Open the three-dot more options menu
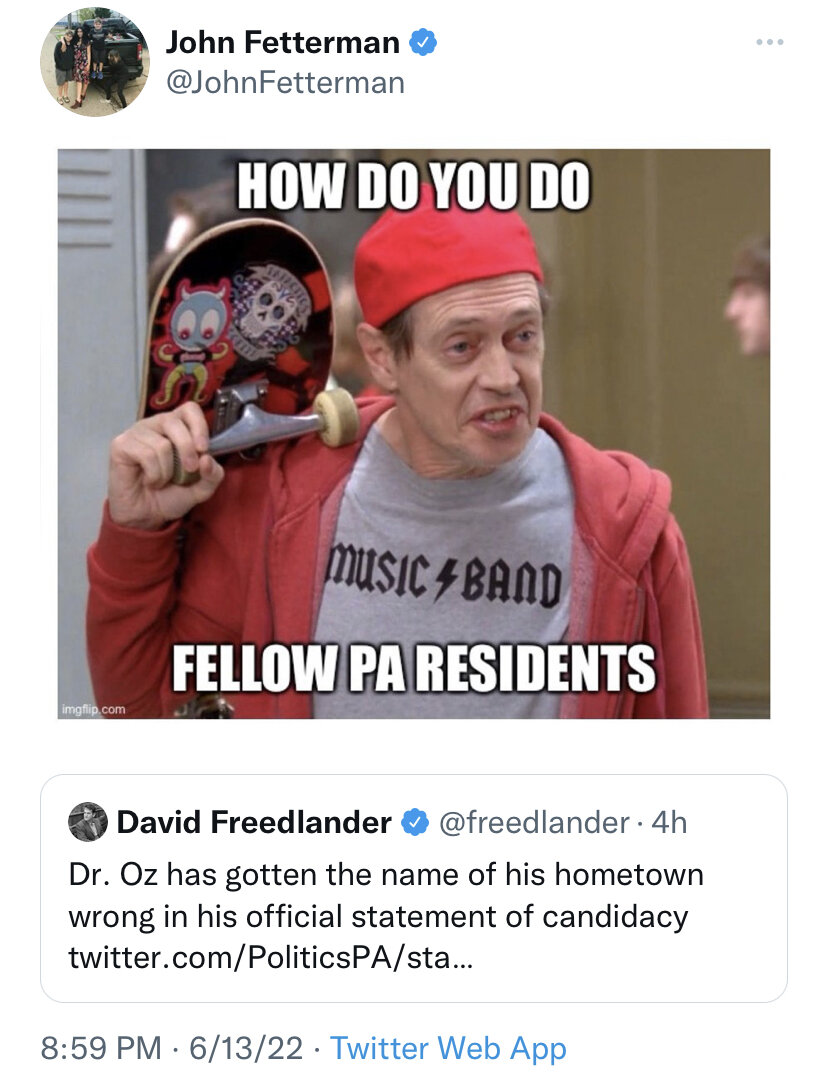Screen dimensions: 828x1090 [x=770, y=42]
